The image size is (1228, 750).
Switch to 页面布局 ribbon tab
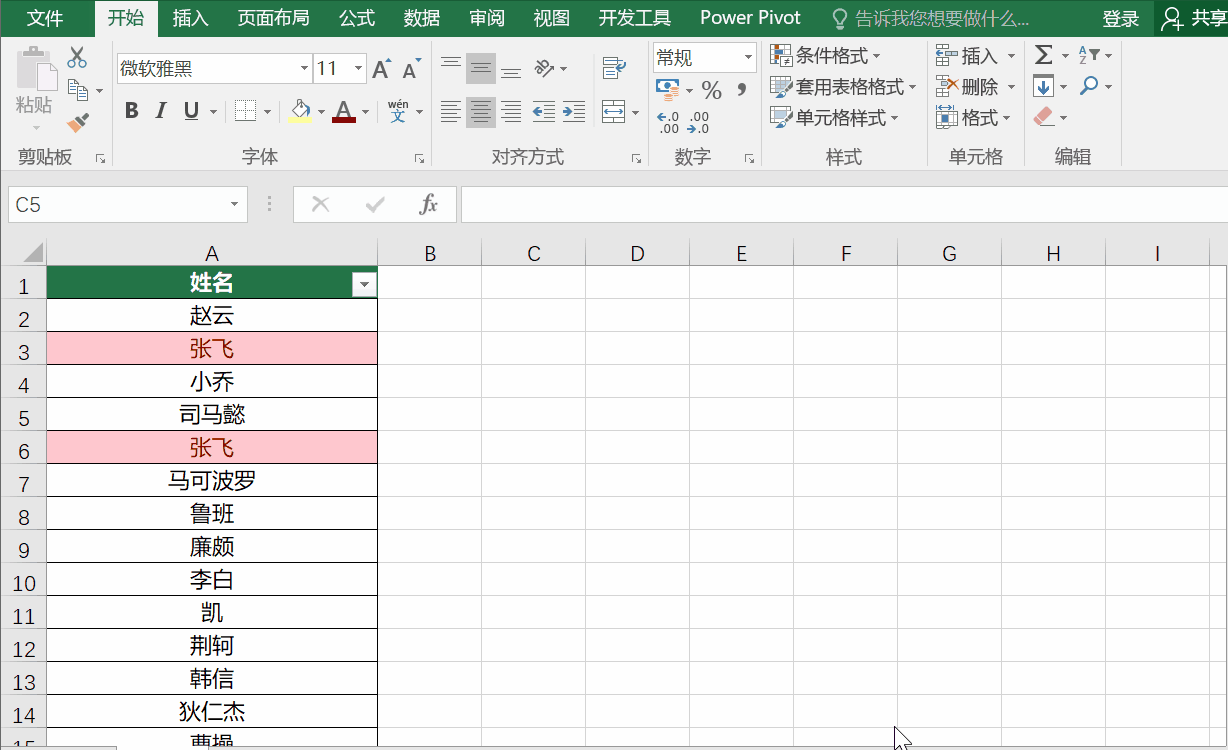tap(273, 18)
